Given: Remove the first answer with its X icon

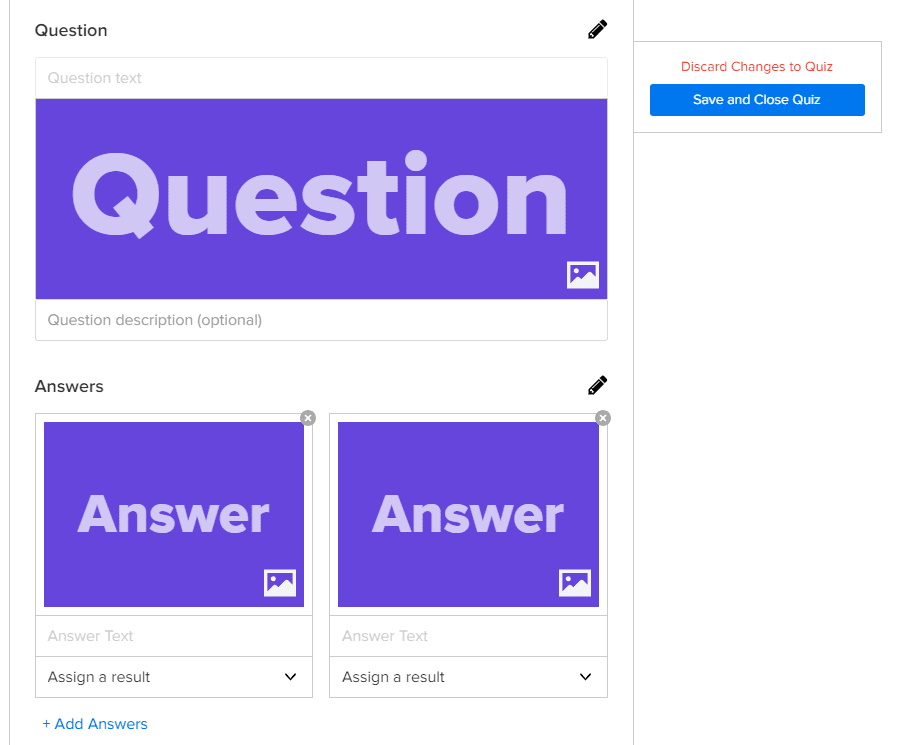Looking at the screenshot, I should click(x=308, y=418).
